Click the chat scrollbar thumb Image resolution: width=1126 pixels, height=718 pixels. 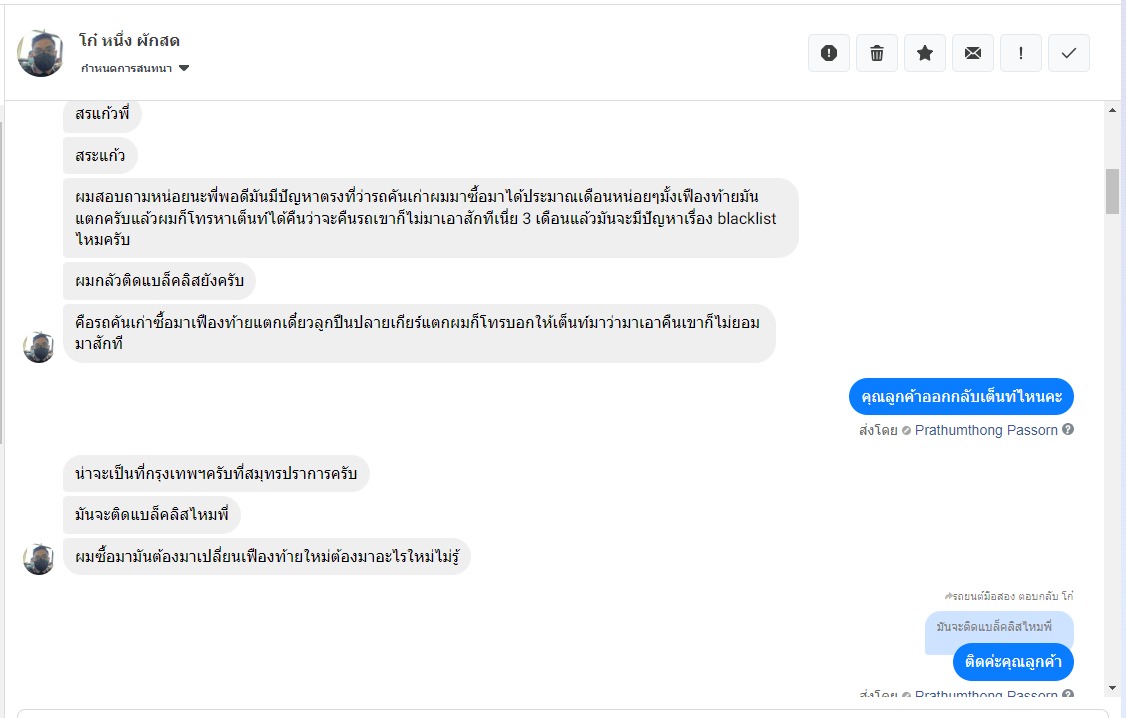pos(1112,191)
